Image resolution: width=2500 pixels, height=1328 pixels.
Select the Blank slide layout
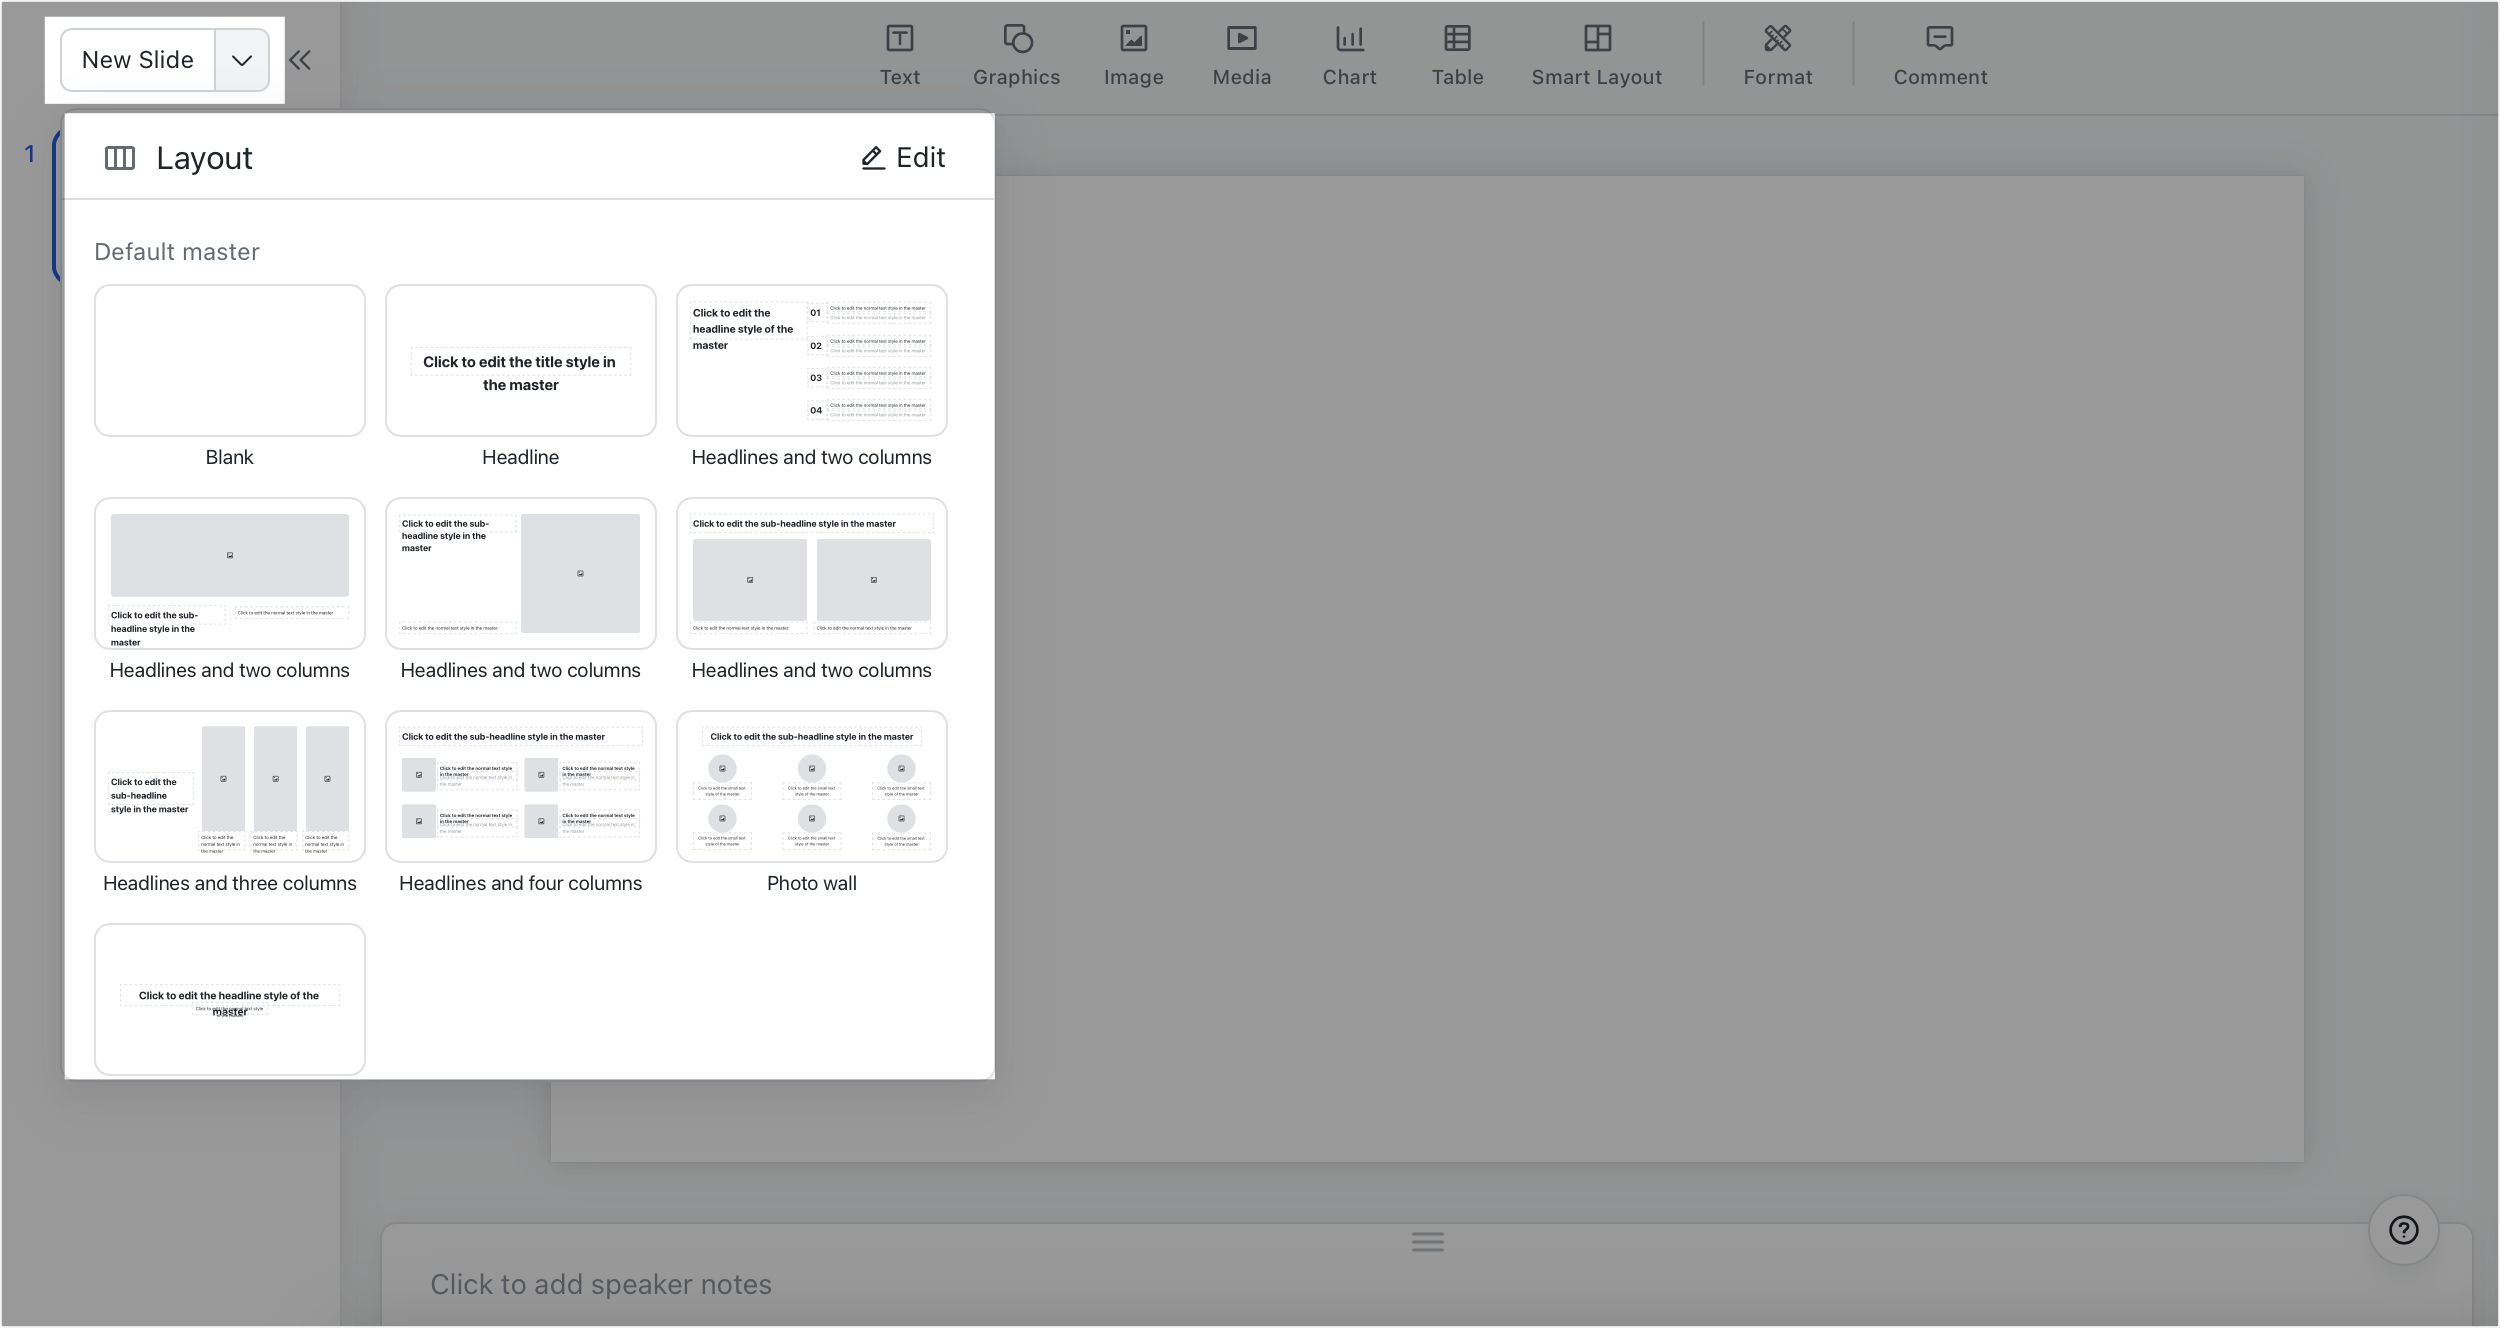click(x=229, y=360)
